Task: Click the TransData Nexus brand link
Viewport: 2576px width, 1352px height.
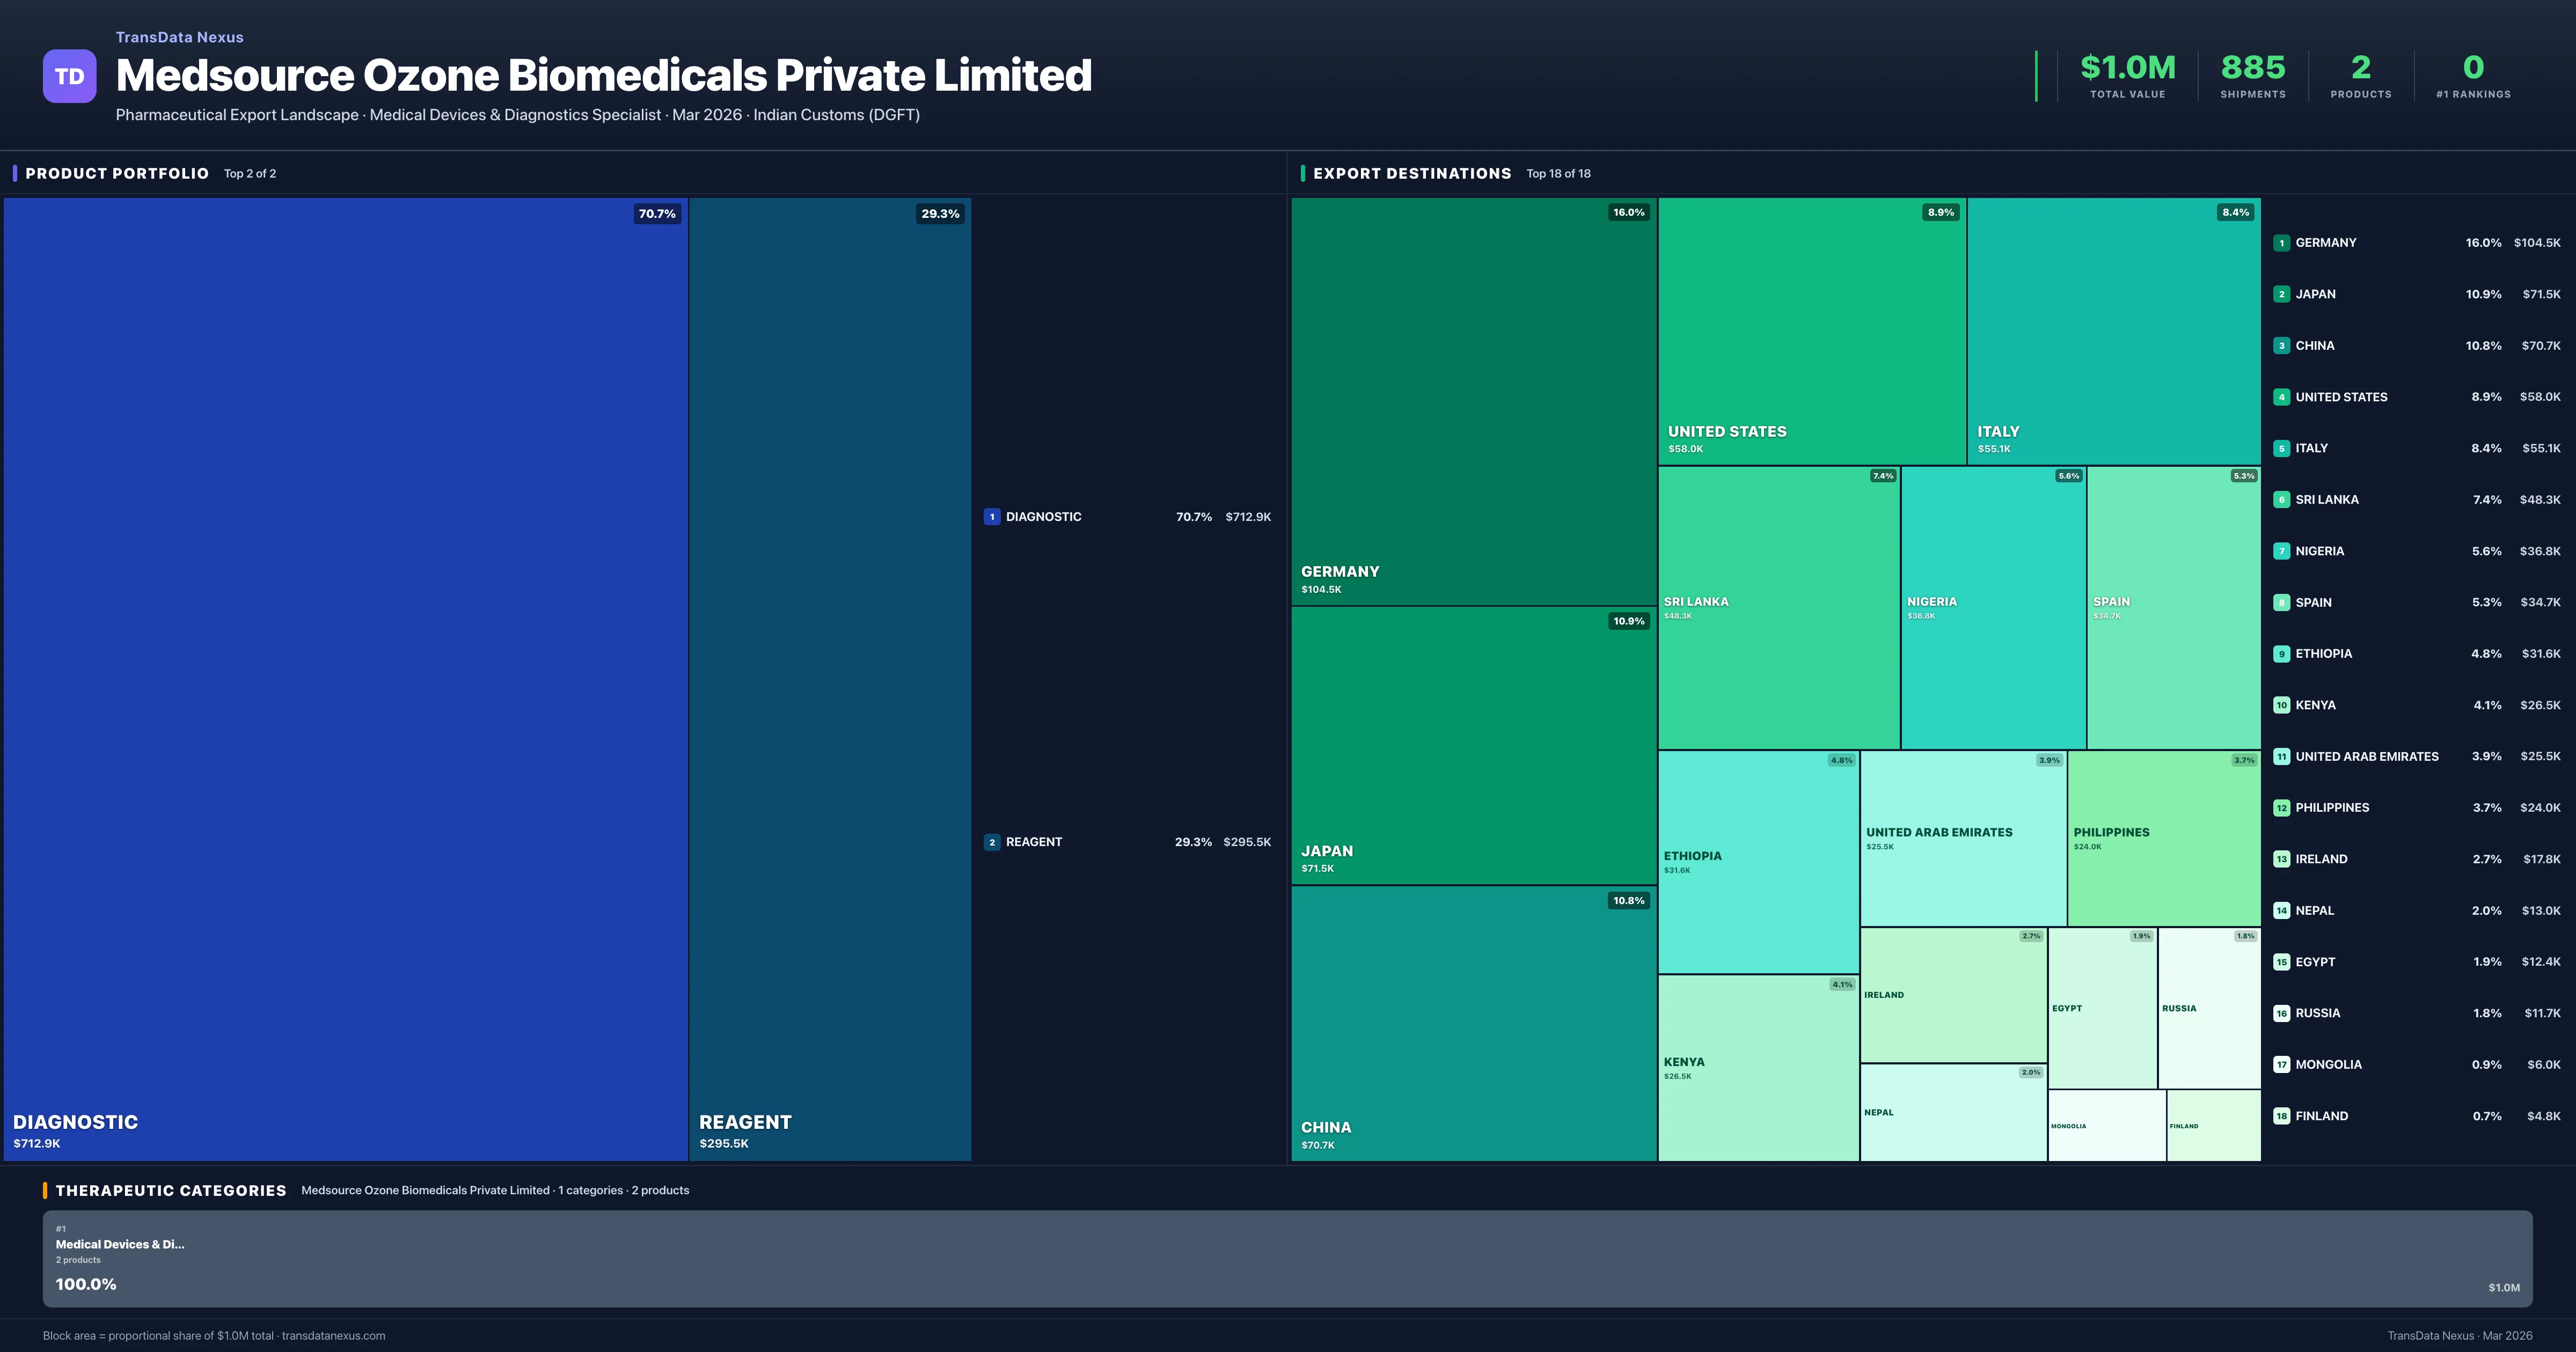Action: tap(179, 37)
